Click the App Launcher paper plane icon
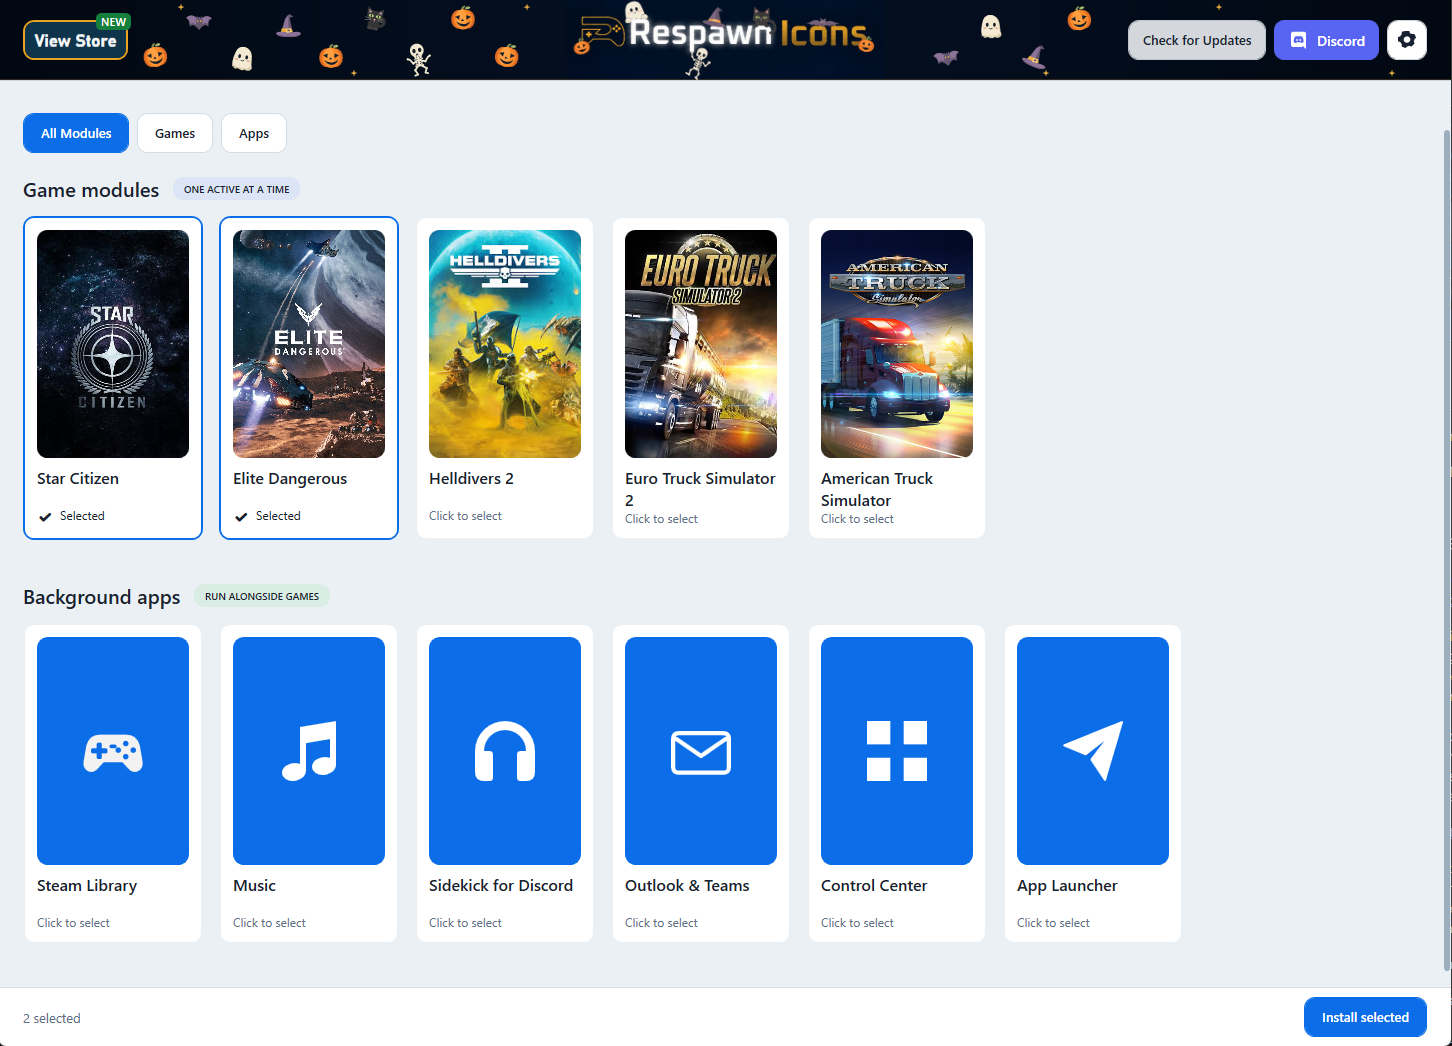The height and width of the screenshot is (1046, 1452). 1093,751
